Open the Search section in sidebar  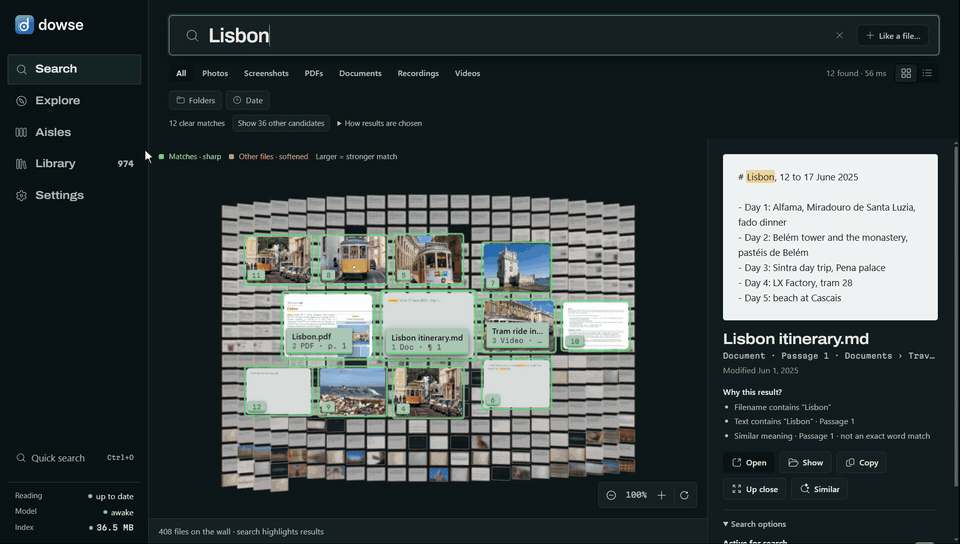click(x=74, y=69)
